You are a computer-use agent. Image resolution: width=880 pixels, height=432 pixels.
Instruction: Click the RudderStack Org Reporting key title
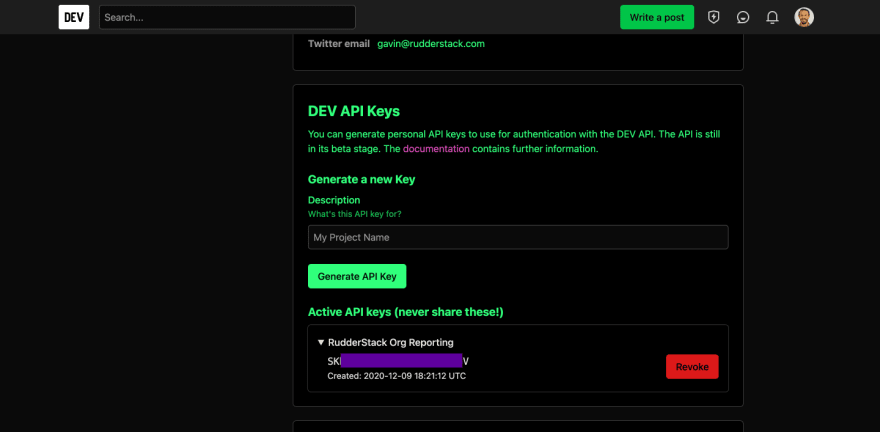coord(390,342)
